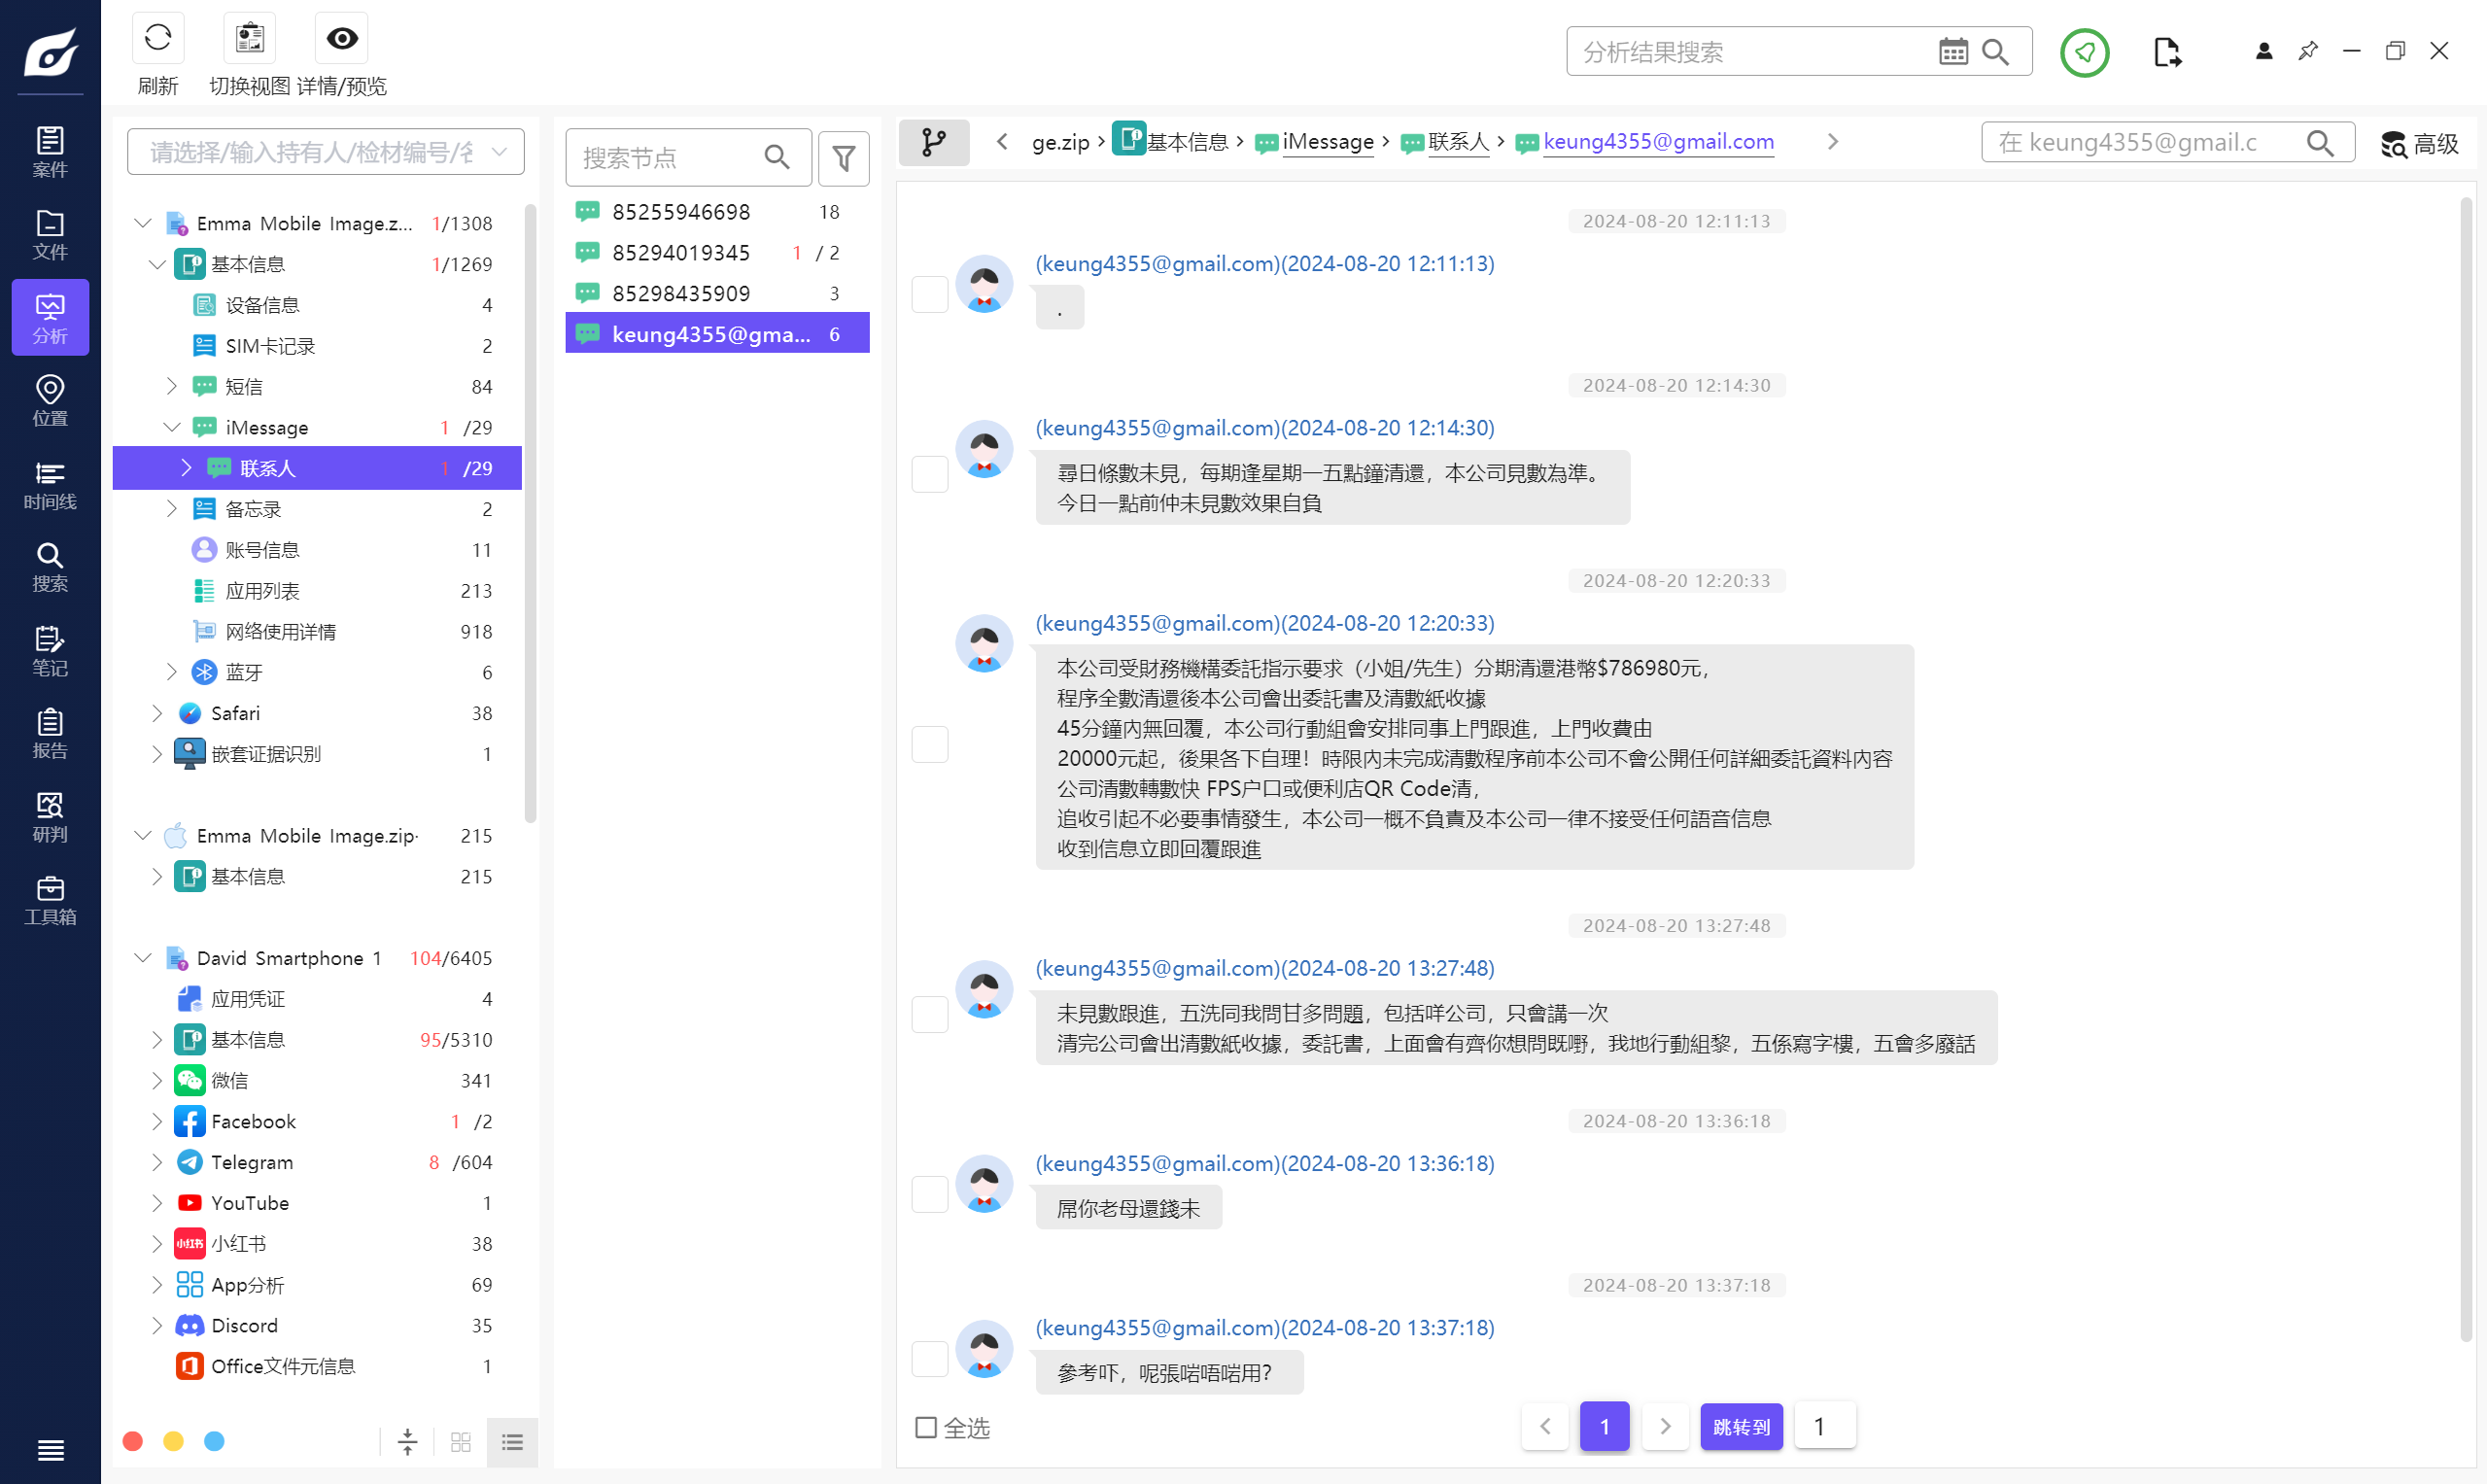Expand the Telegram tree node
The image size is (2487, 1484).
coord(157,1162)
